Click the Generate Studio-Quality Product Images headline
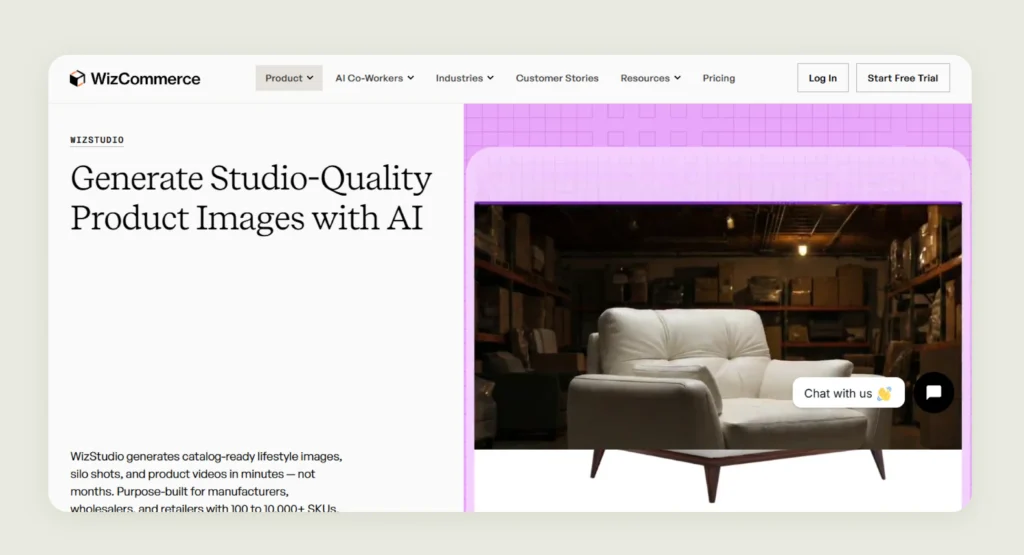Image resolution: width=1024 pixels, height=555 pixels. click(251, 197)
